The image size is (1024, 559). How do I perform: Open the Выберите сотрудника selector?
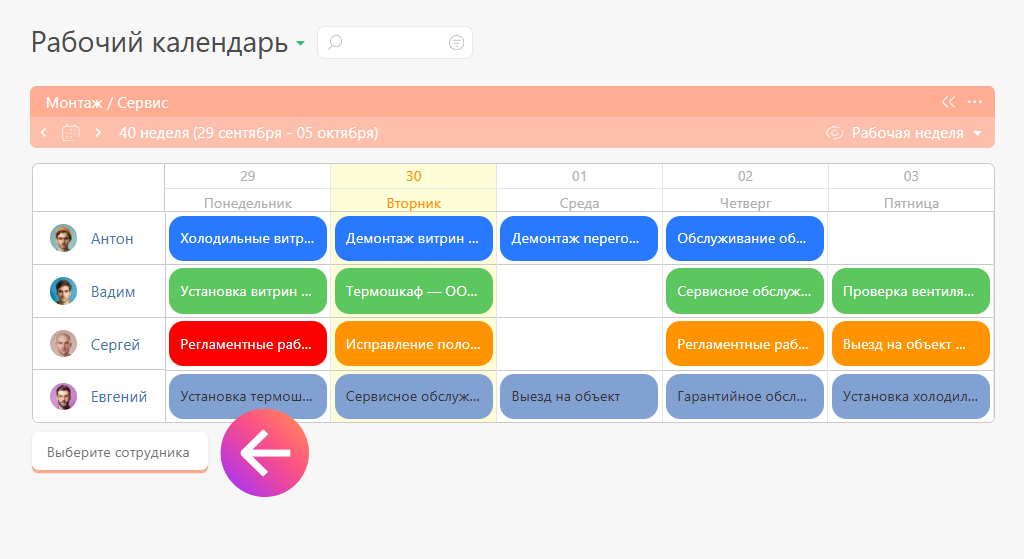119,452
